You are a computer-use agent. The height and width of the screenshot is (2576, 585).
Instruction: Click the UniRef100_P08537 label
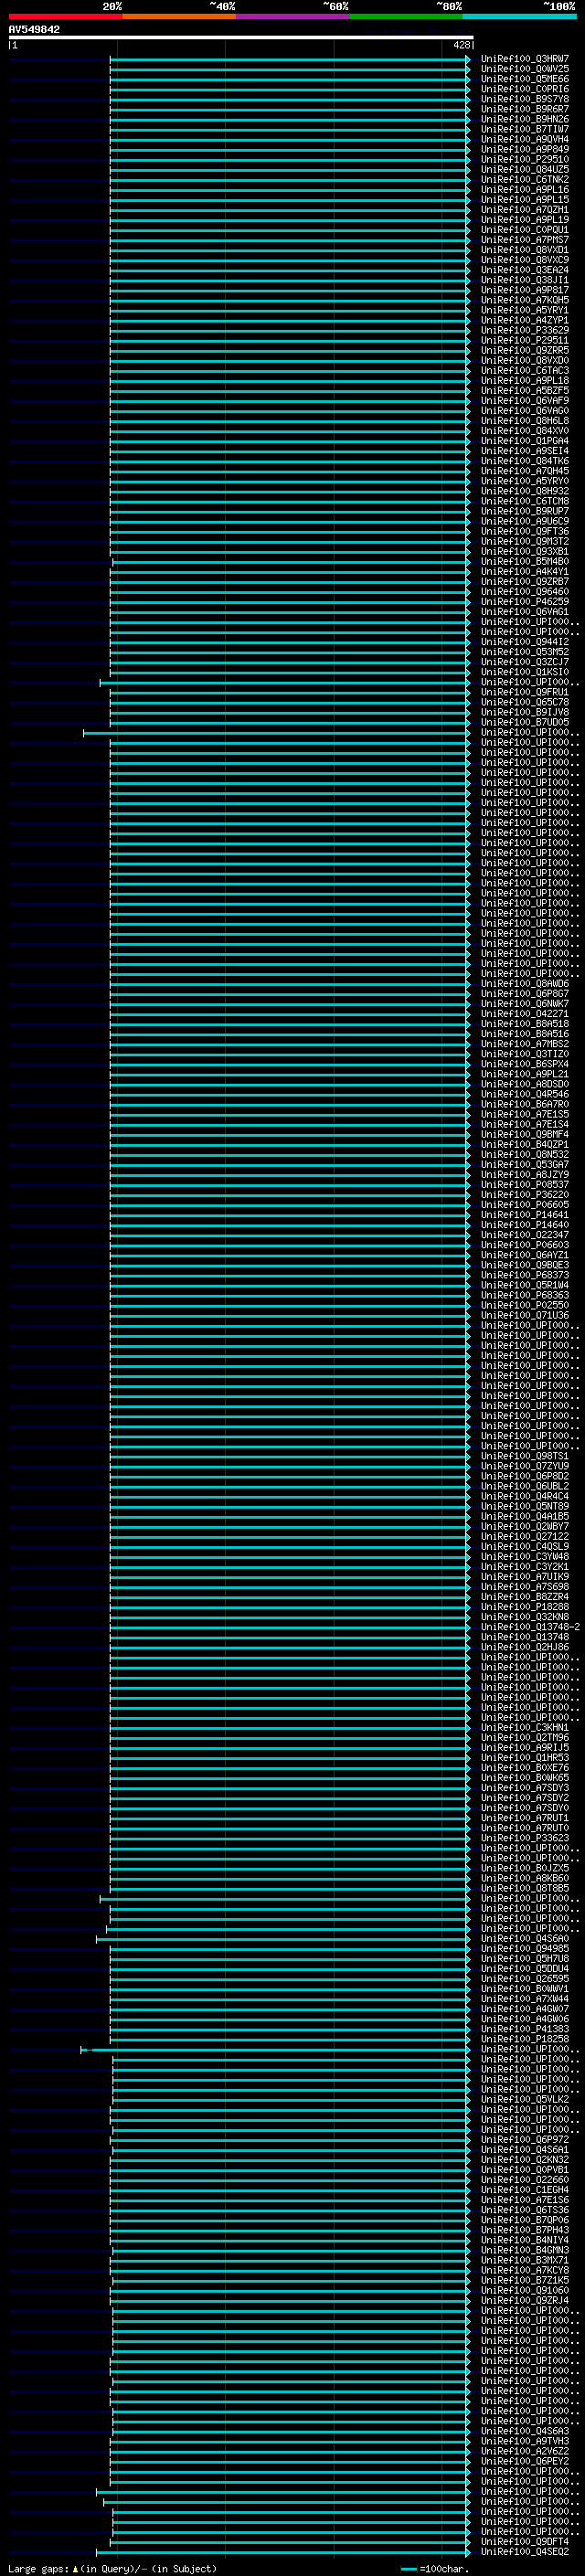click(x=525, y=1184)
